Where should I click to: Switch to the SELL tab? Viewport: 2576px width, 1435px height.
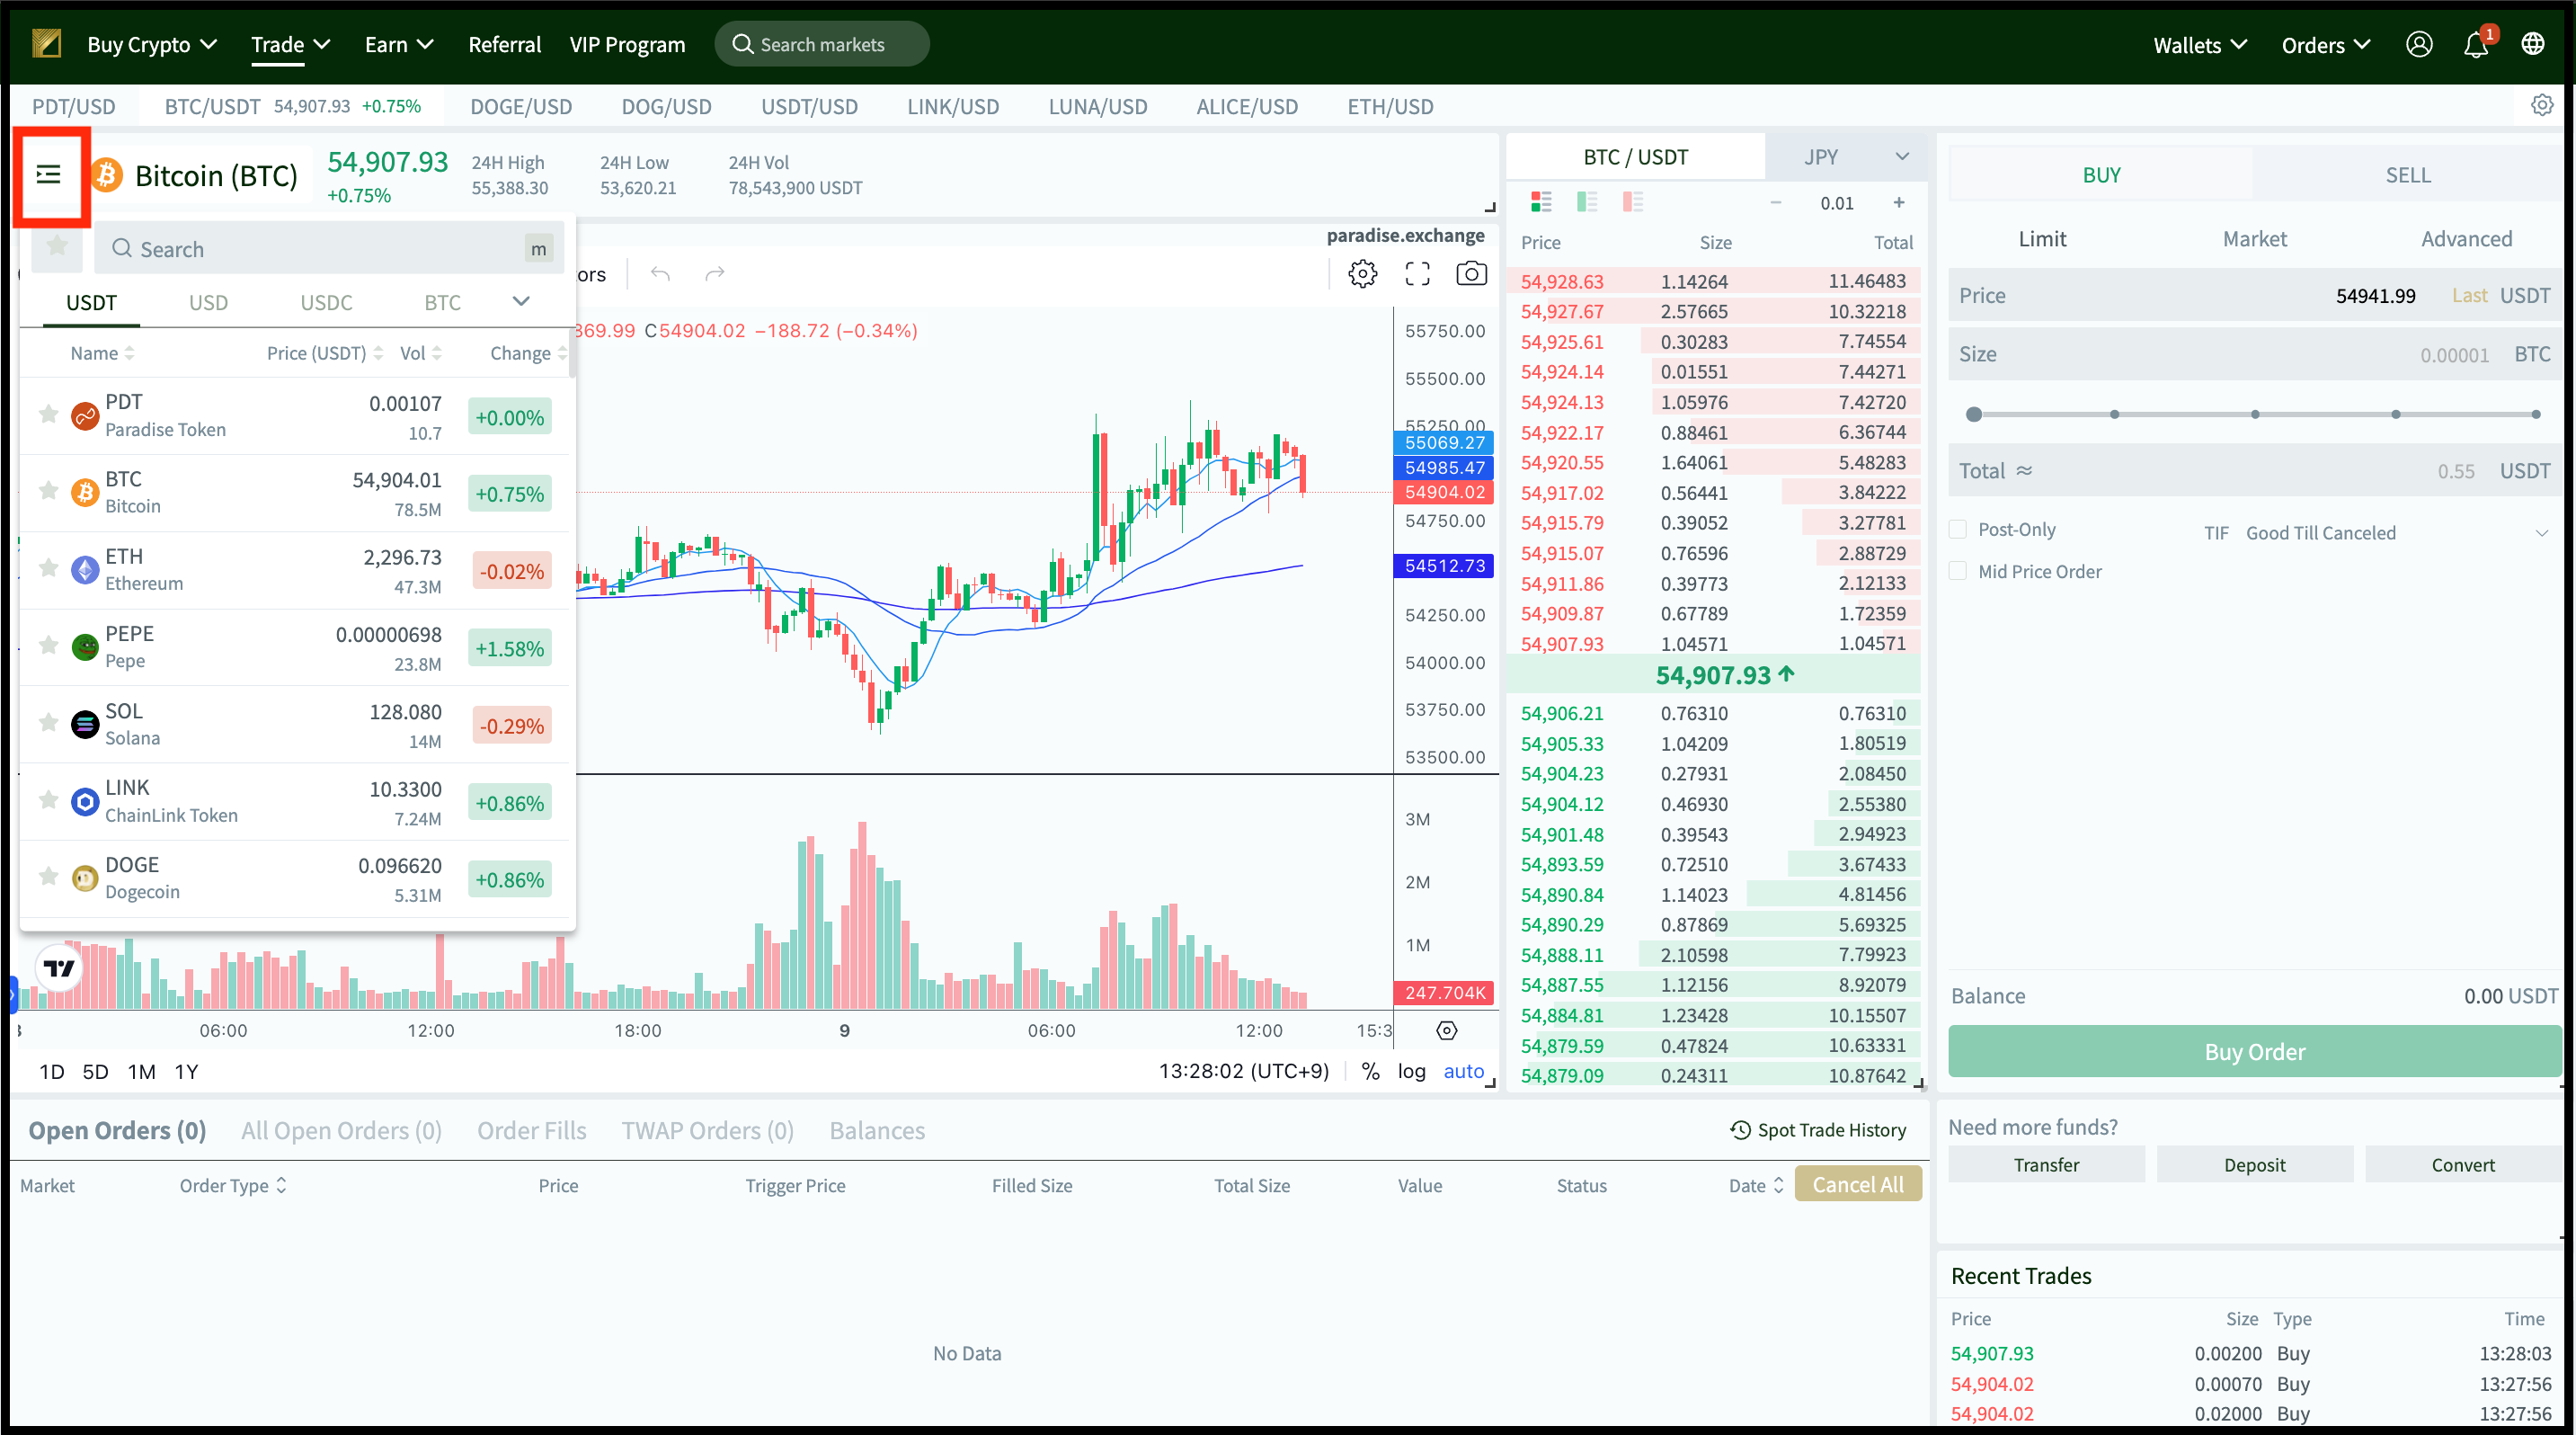2407,175
